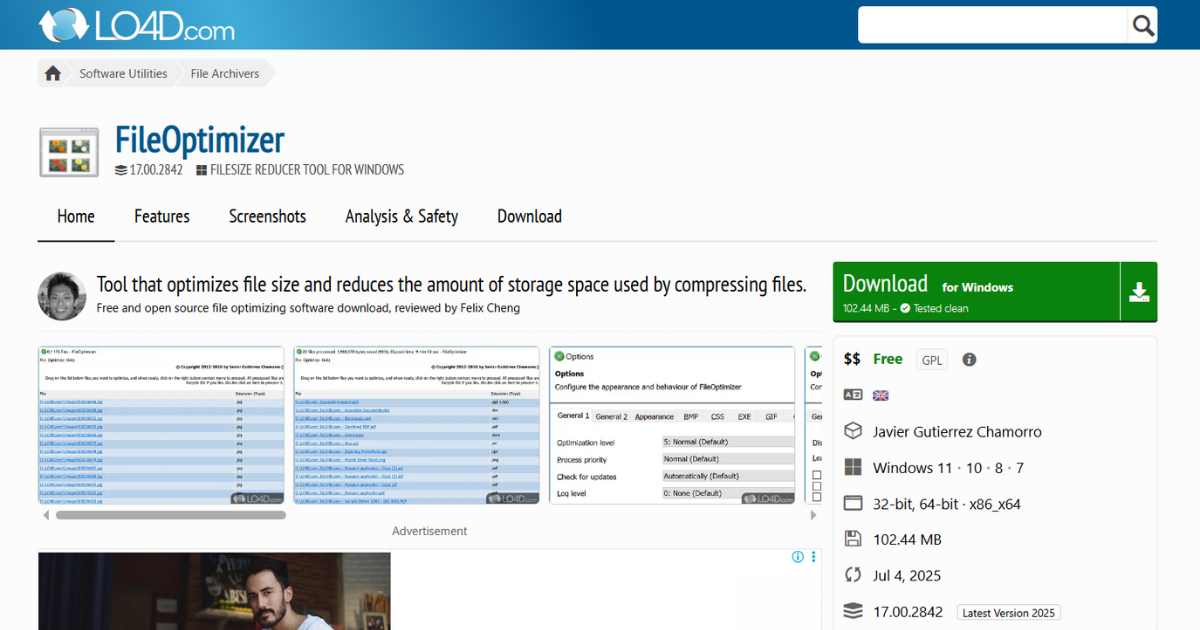Click the Latest Version 2025 badge
This screenshot has height=630, width=1200.
(1008, 612)
